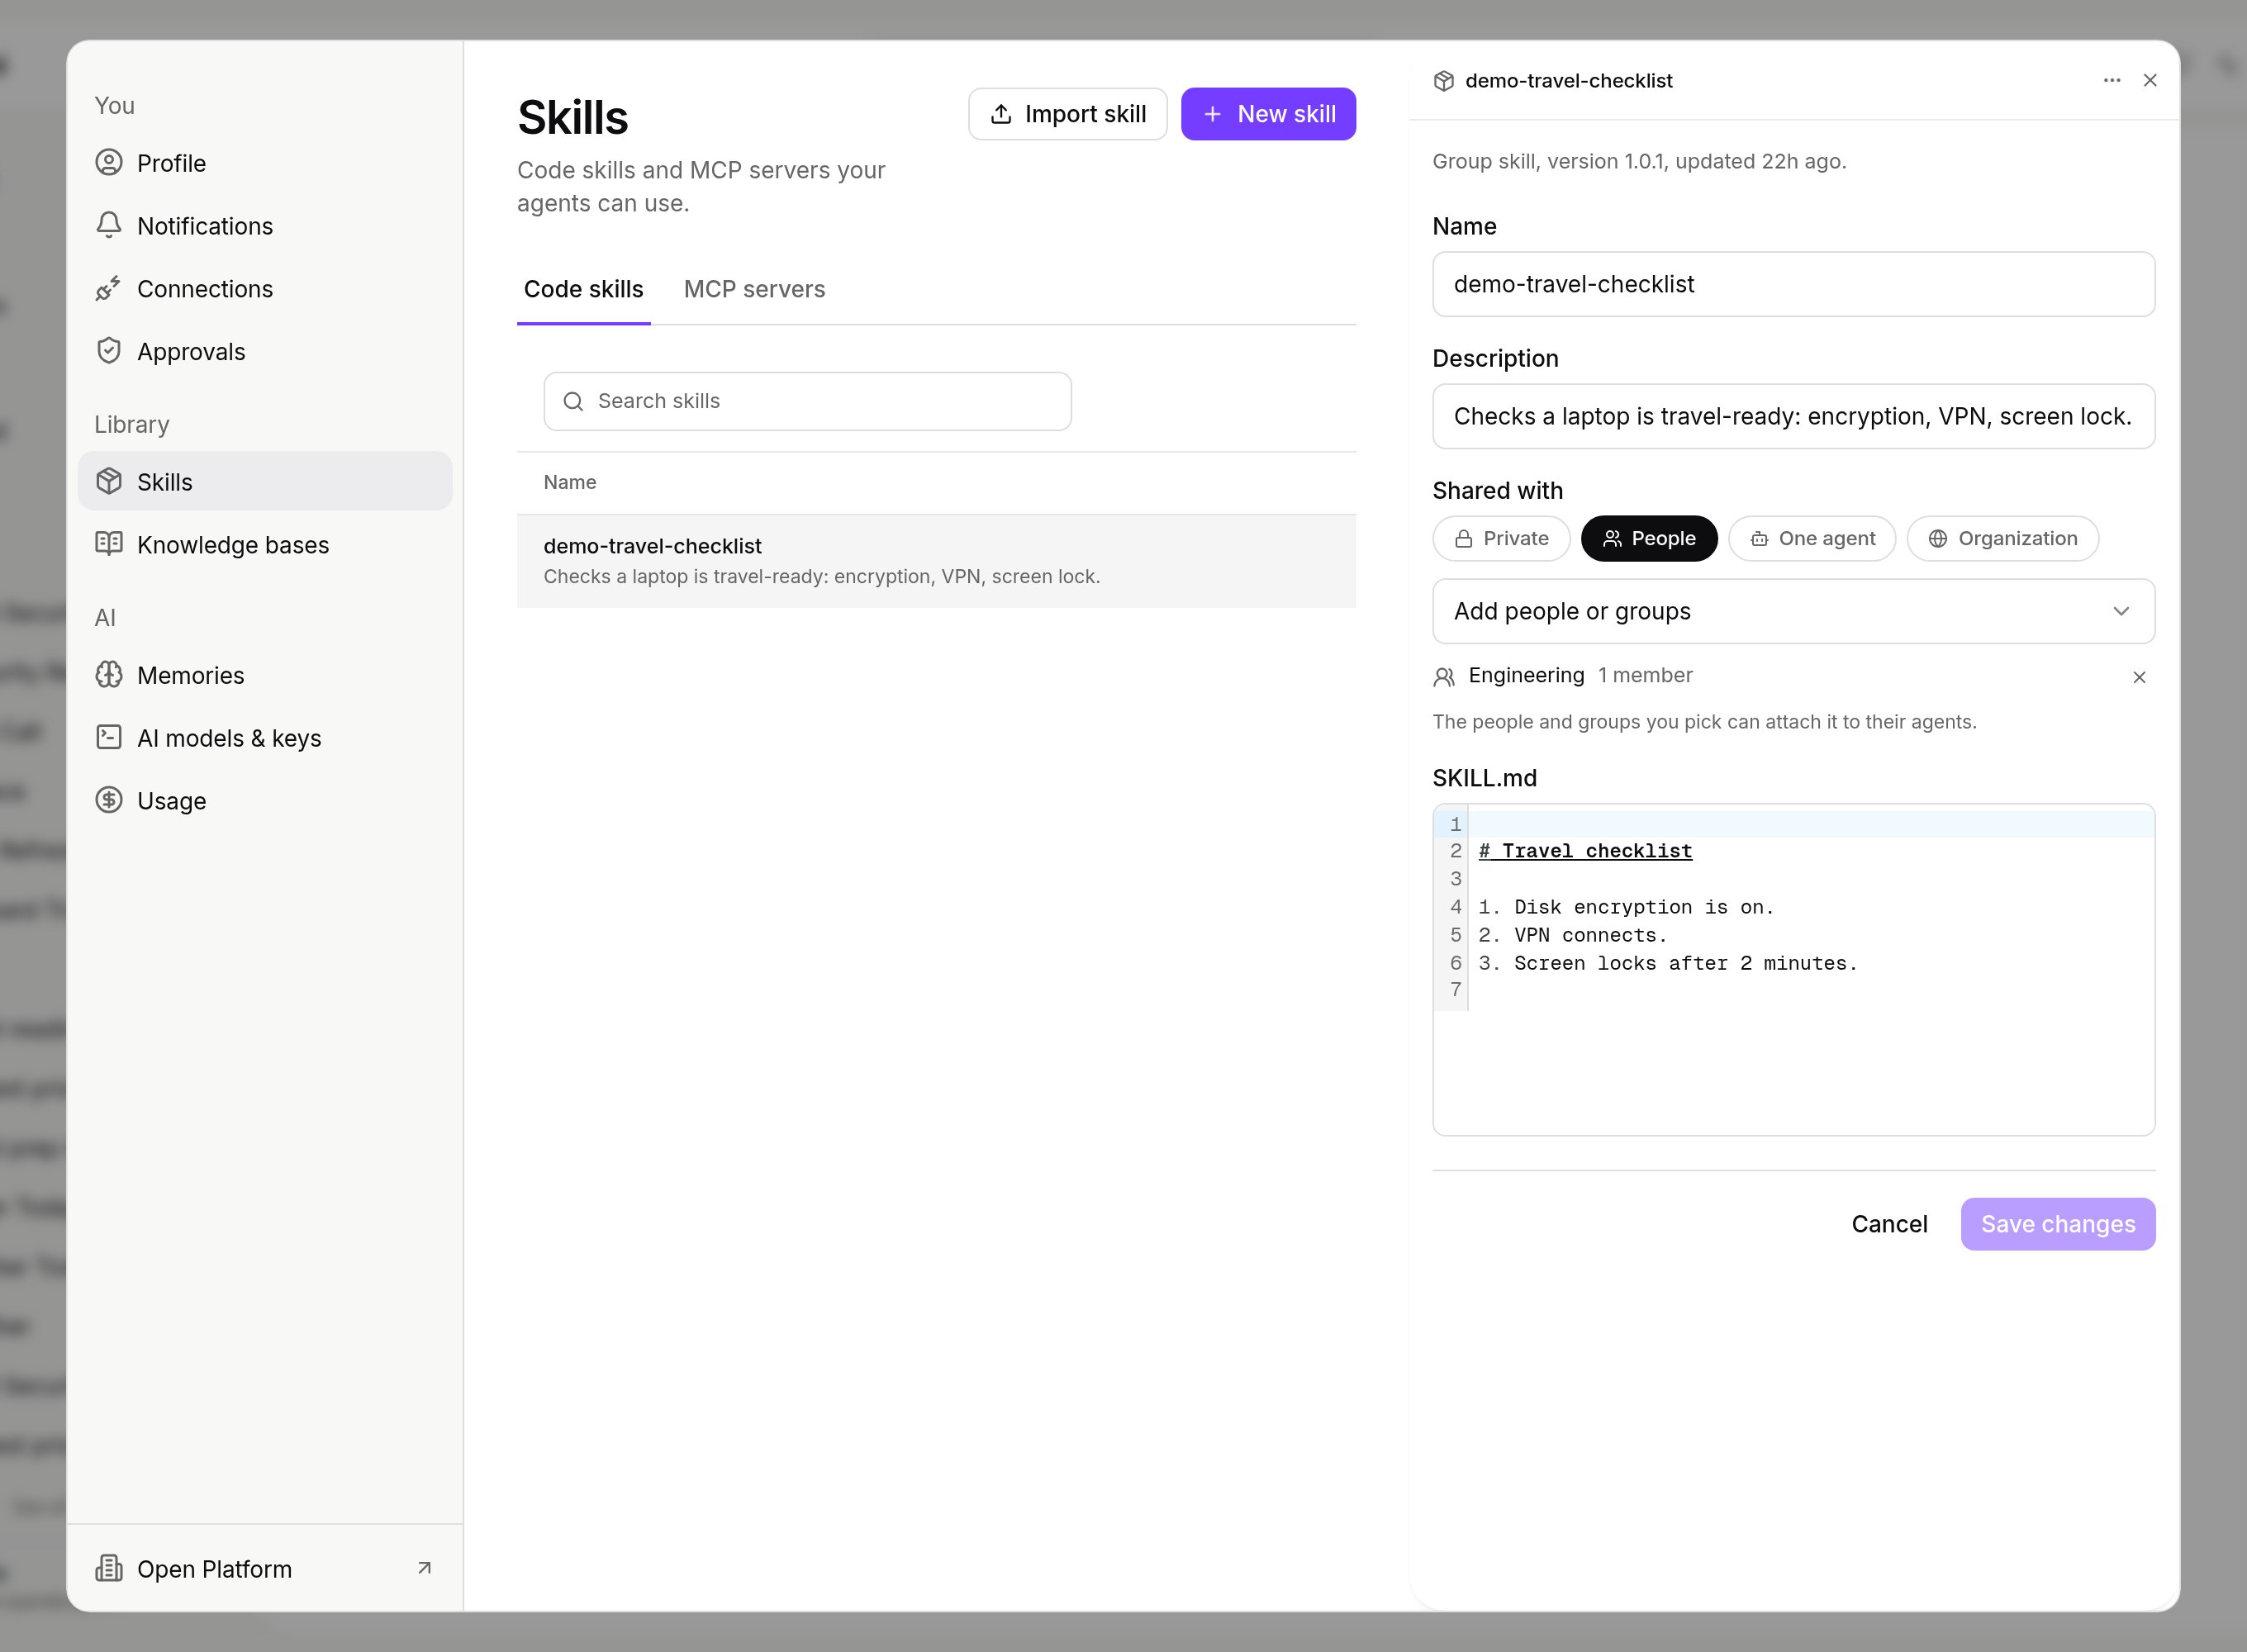The height and width of the screenshot is (1652, 2247).
Task: Click the magnifier icon in Search skills
Action: 573,401
